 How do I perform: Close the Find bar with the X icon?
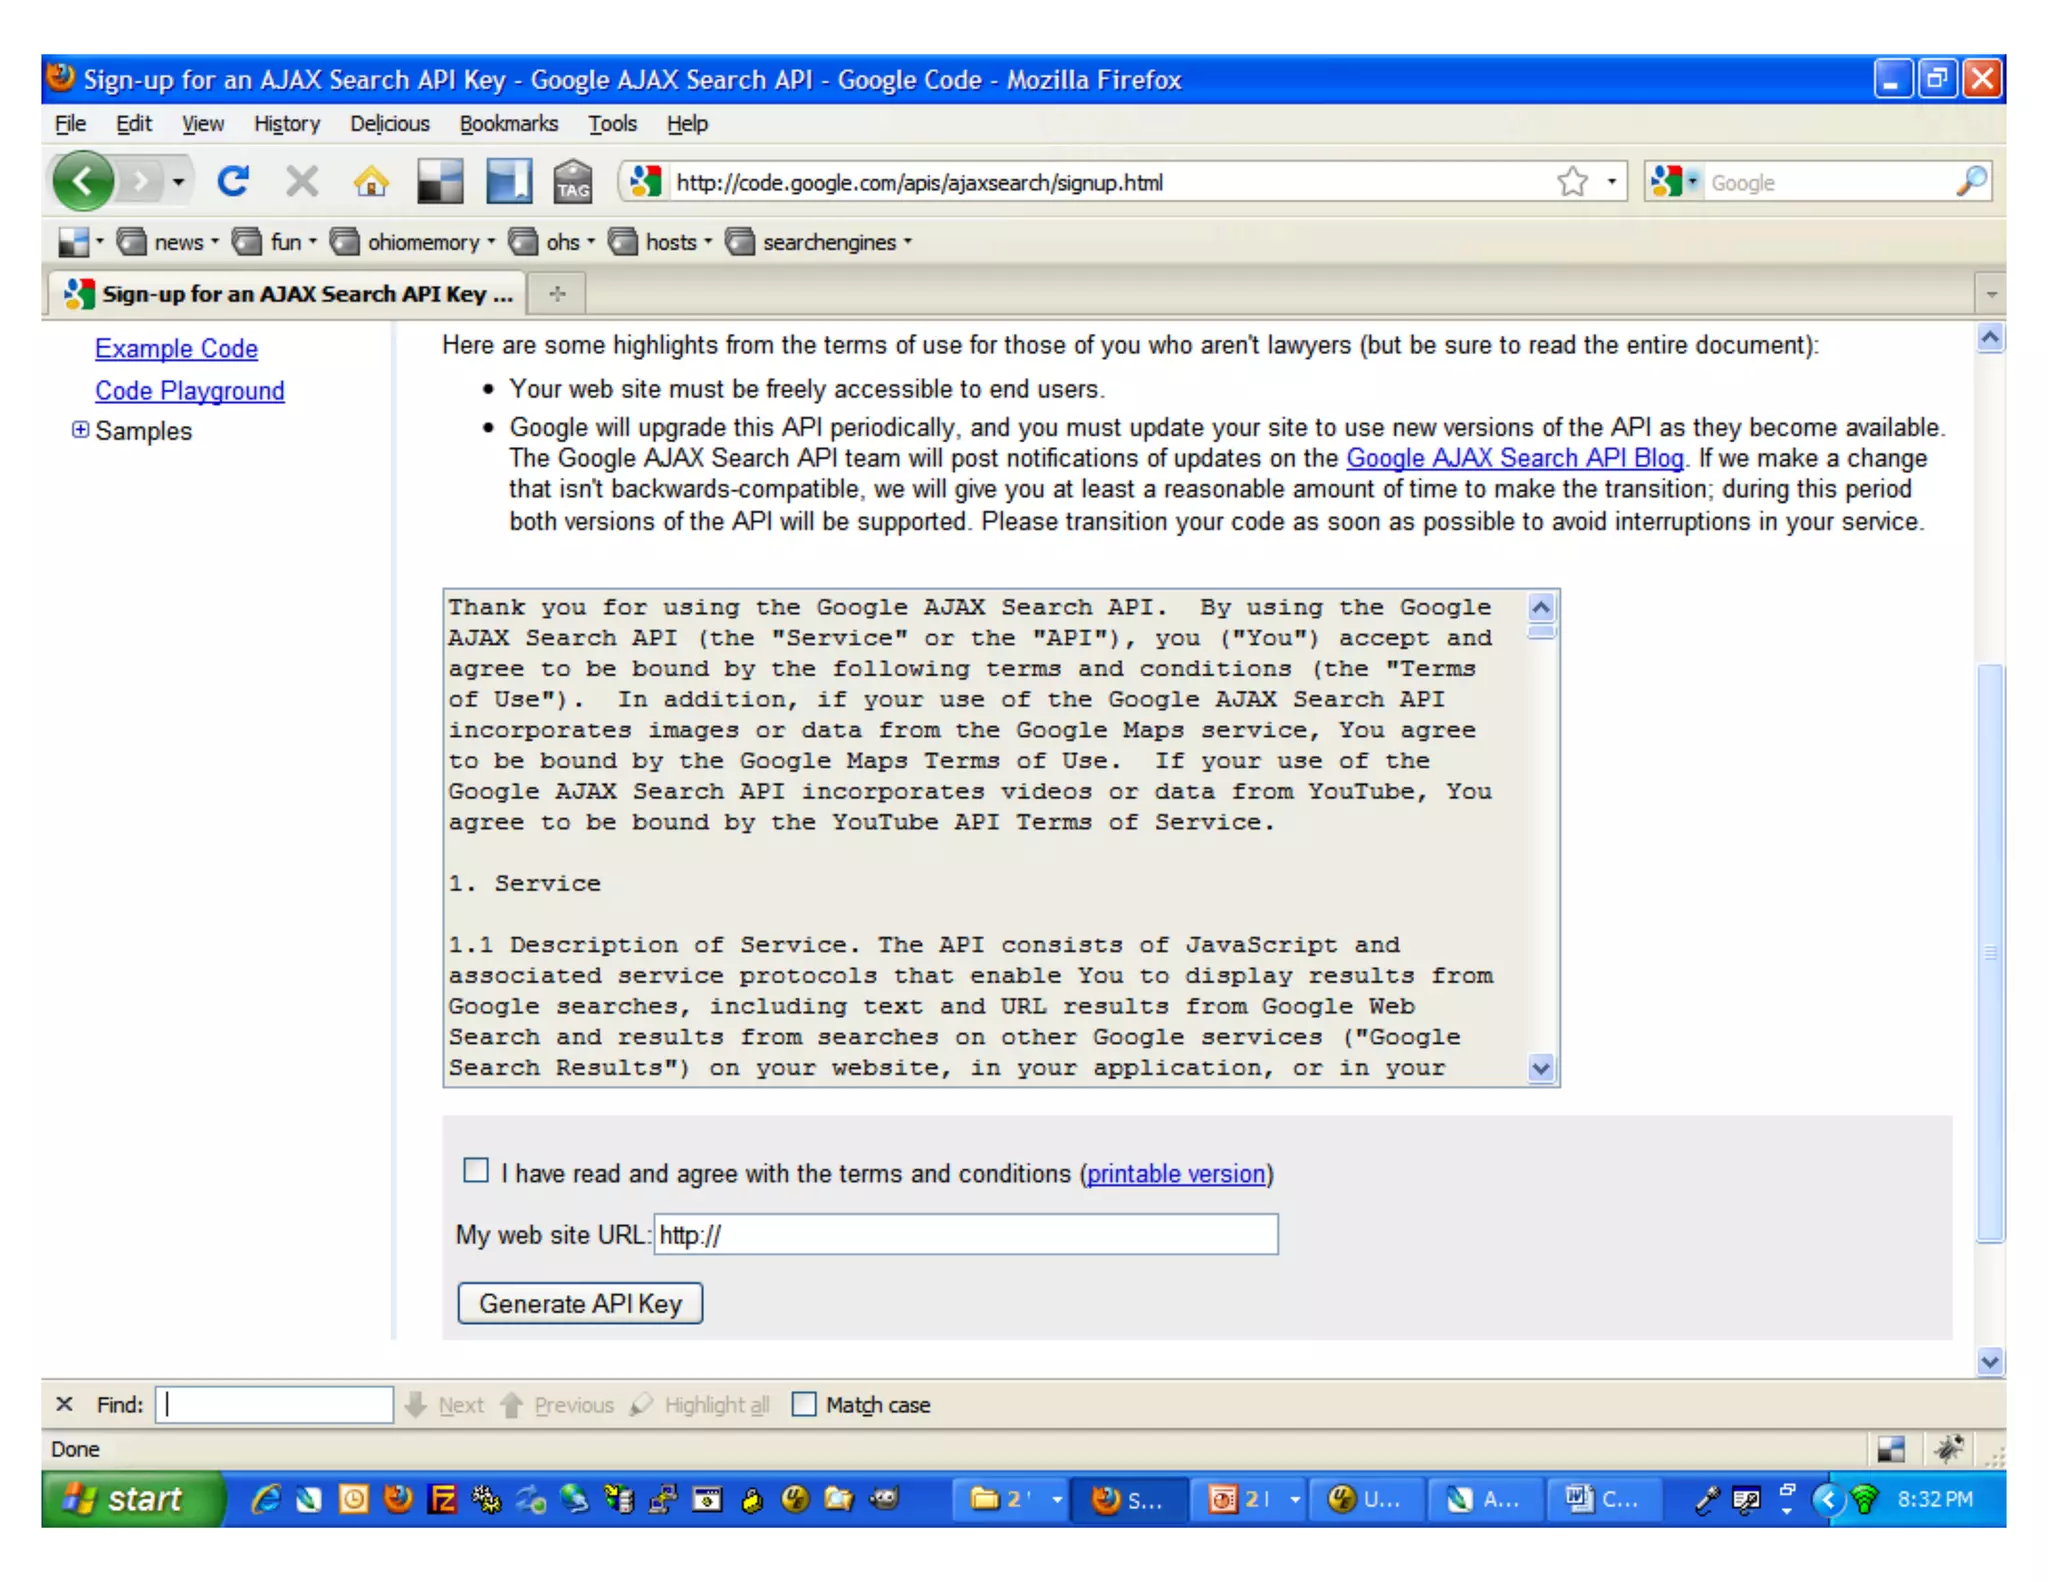pos(65,1404)
